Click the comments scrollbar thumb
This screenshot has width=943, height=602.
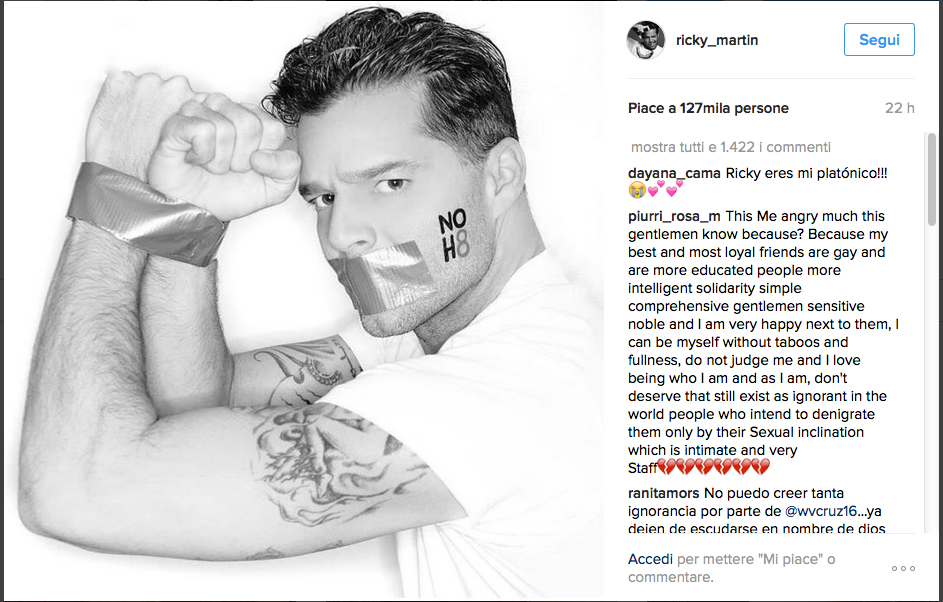click(x=932, y=179)
